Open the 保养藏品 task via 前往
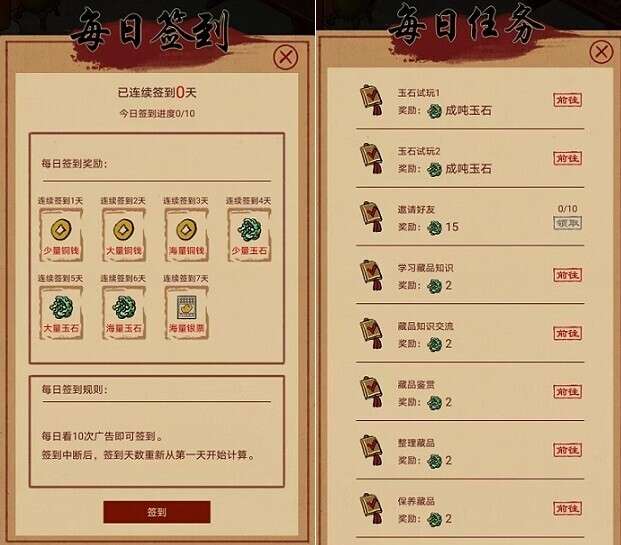 (x=568, y=508)
